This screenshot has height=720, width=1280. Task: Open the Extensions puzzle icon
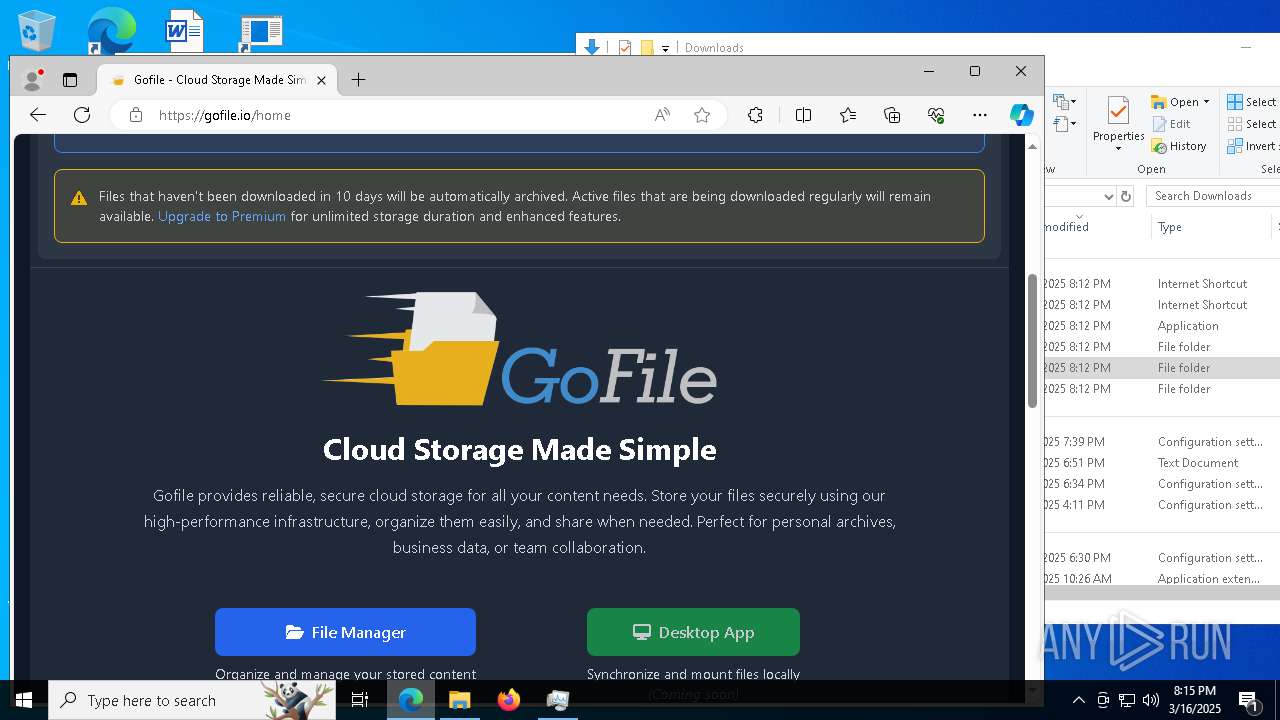[x=756, y=115]
